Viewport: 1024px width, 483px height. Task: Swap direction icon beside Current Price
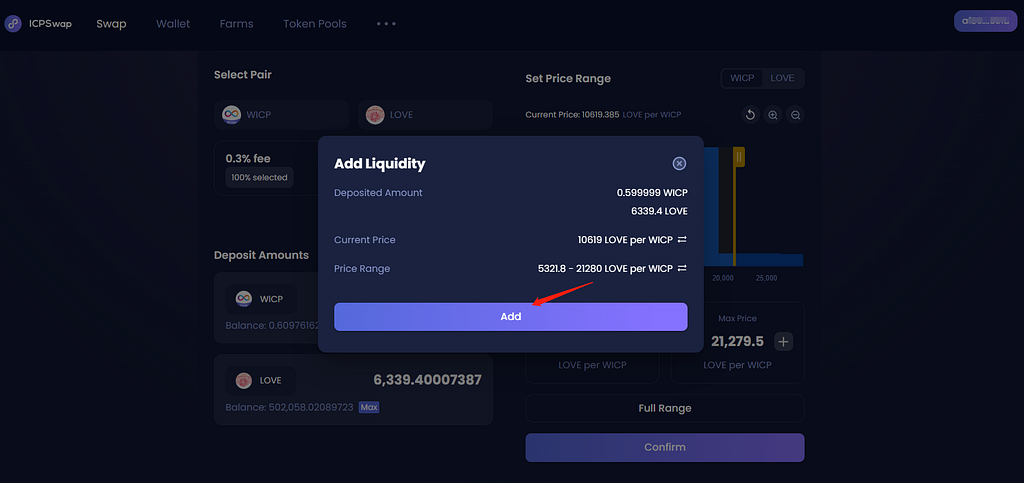[682, 240]
